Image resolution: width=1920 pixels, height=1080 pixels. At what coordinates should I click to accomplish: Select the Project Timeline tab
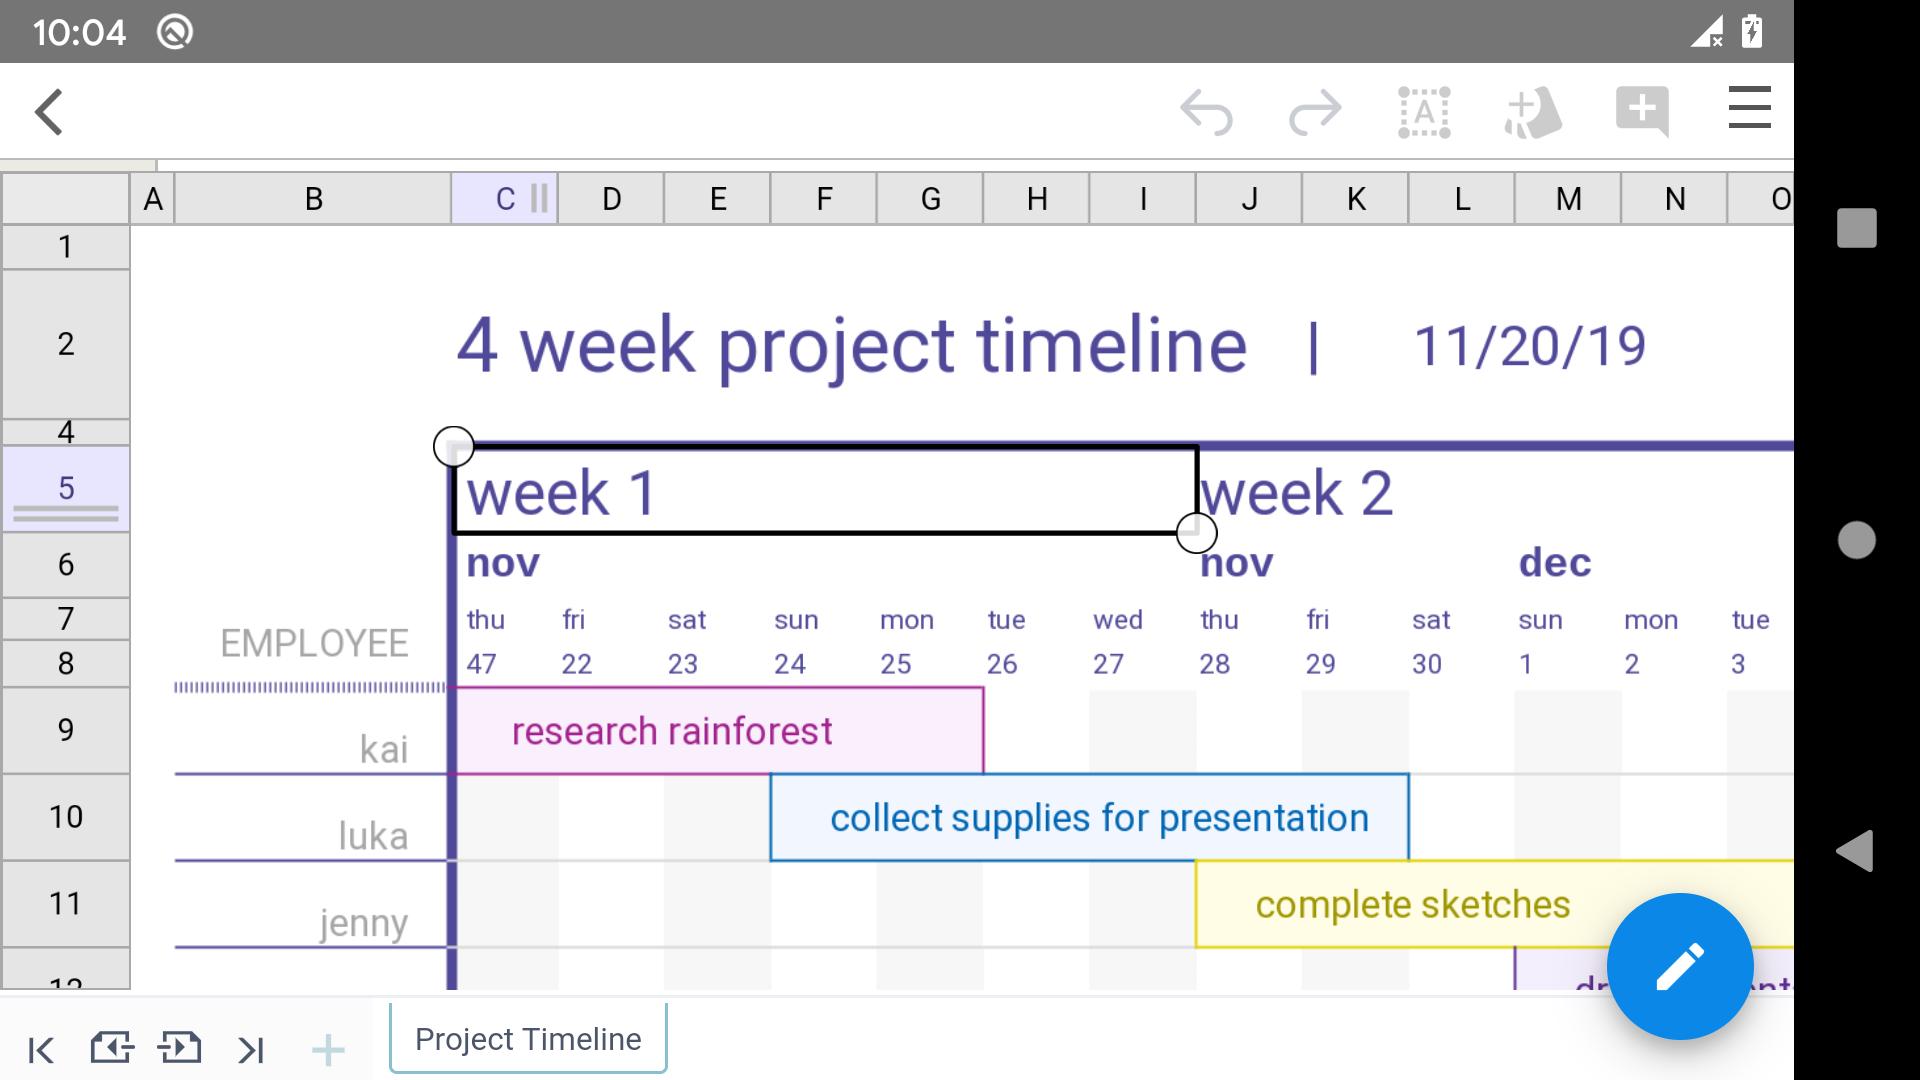[x=527, y=1038]
